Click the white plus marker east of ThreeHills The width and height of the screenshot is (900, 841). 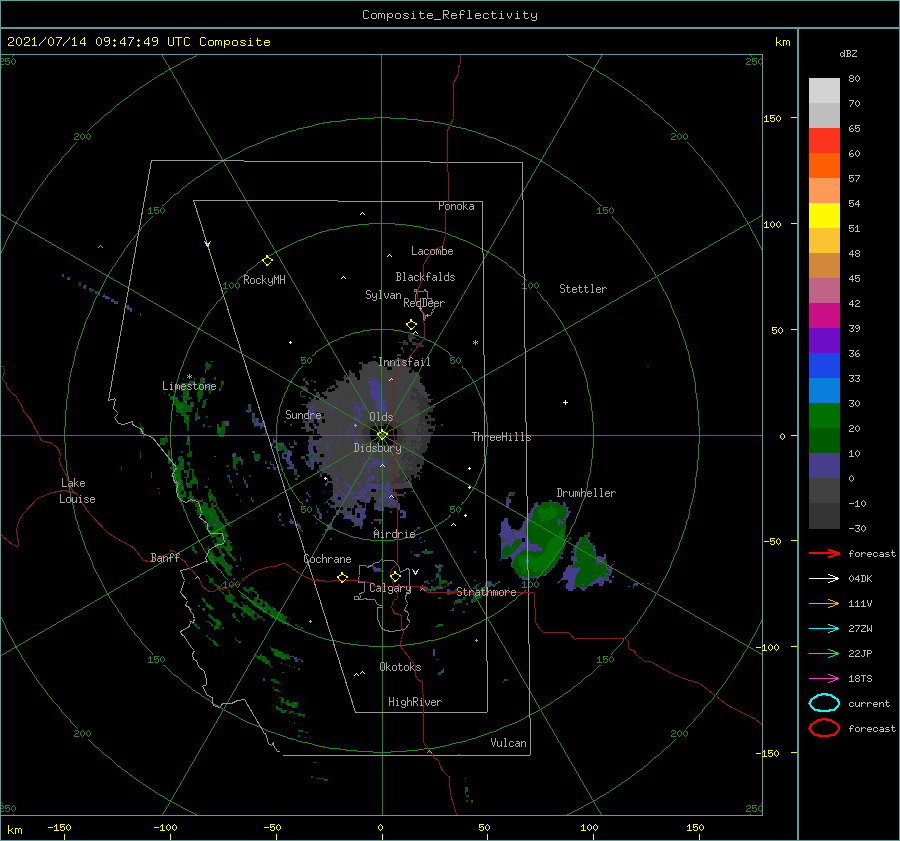point(565,402)
